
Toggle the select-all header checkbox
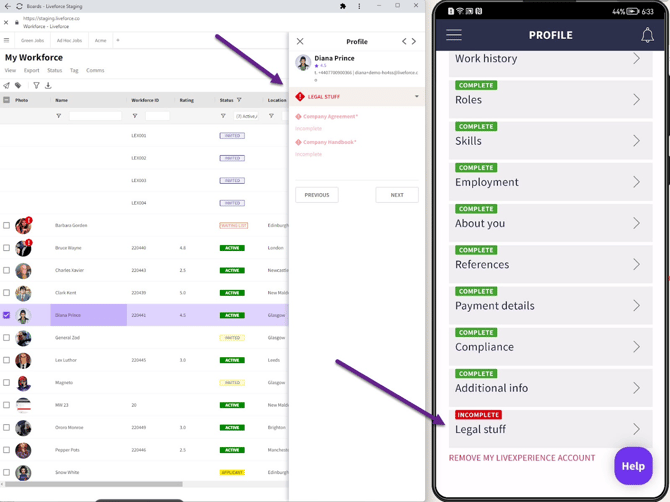point(6,100)
